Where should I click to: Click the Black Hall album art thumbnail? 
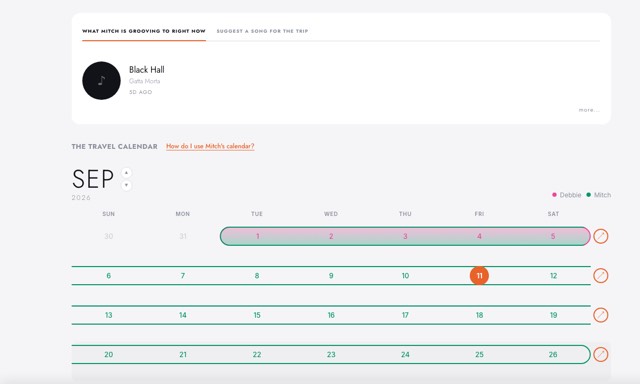(101, 80)
